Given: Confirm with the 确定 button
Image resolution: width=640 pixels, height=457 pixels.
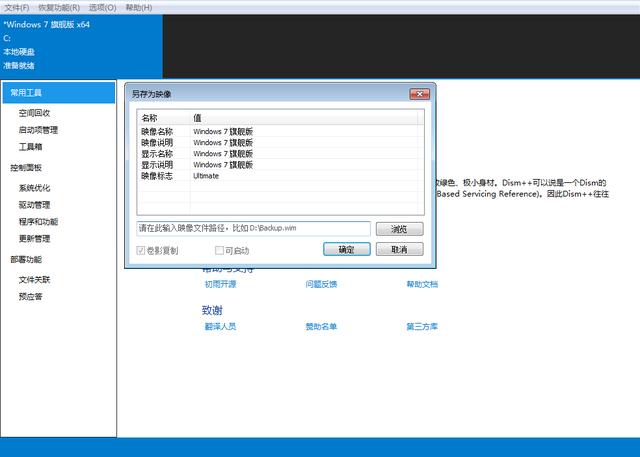Looking at the screenshot, I should click(347, 249).
